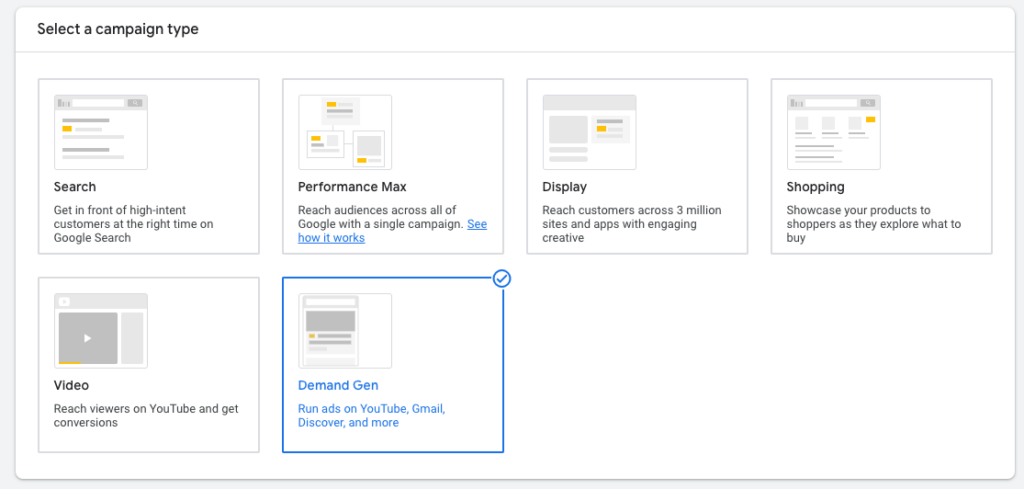Click "Run ads on YouTube, Gmail" description
Viewport: 1024px width, 489px height.
point(372,416)
